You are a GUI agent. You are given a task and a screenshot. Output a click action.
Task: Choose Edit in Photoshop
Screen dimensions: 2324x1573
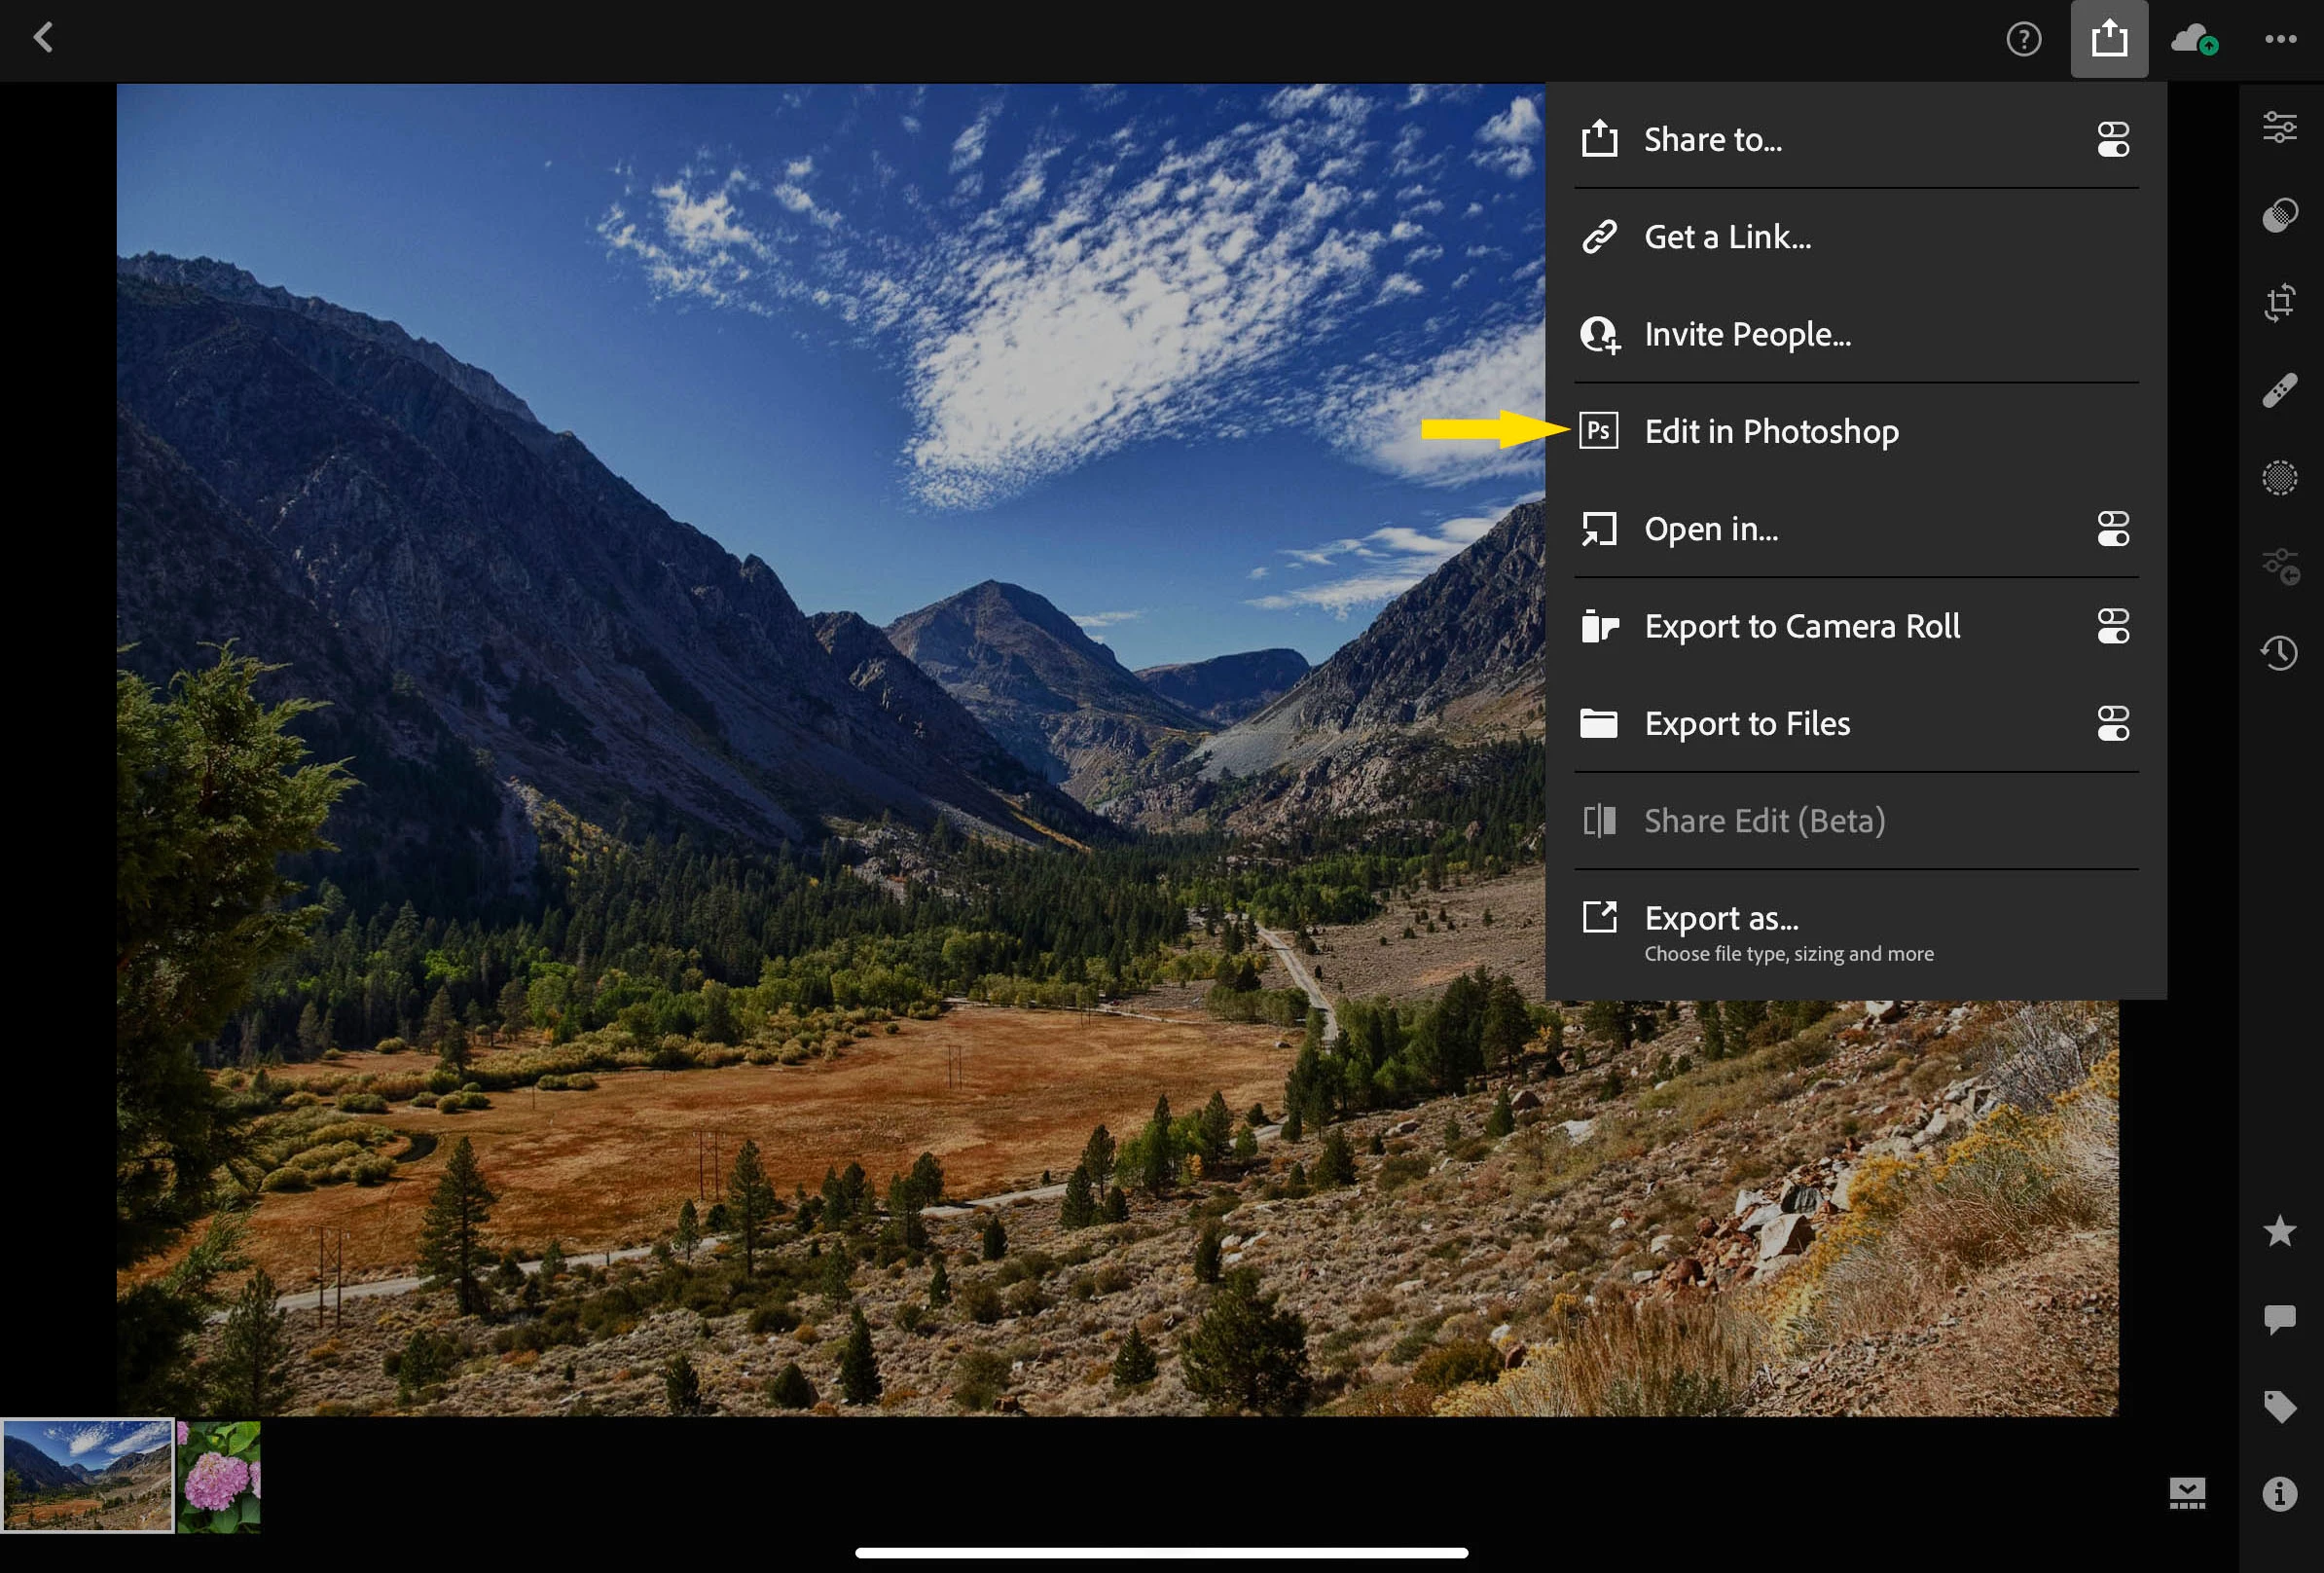(x=1770, y=431)
